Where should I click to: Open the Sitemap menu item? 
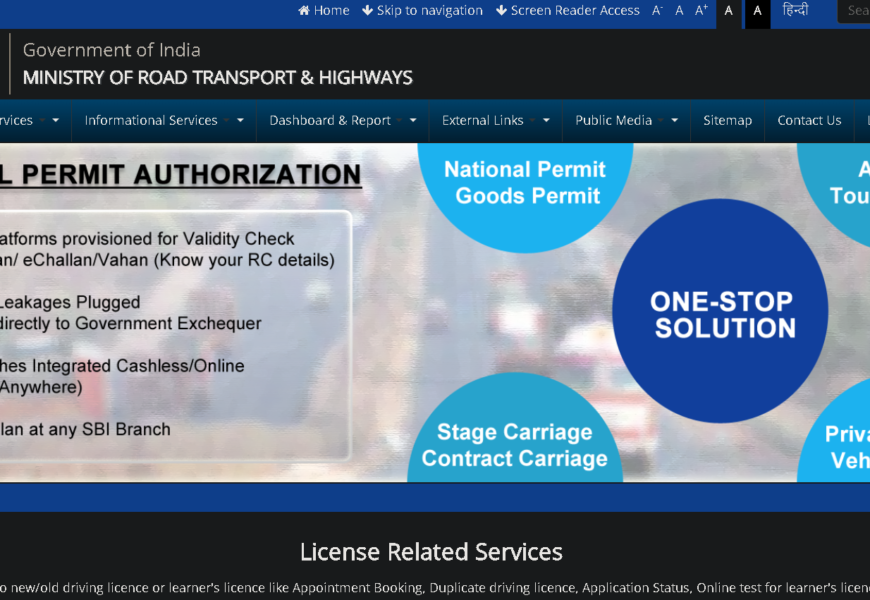[x=727, y=120]
